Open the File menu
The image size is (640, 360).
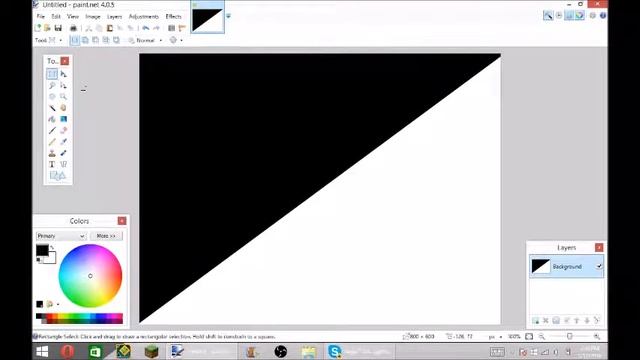(x=41, y=16)
